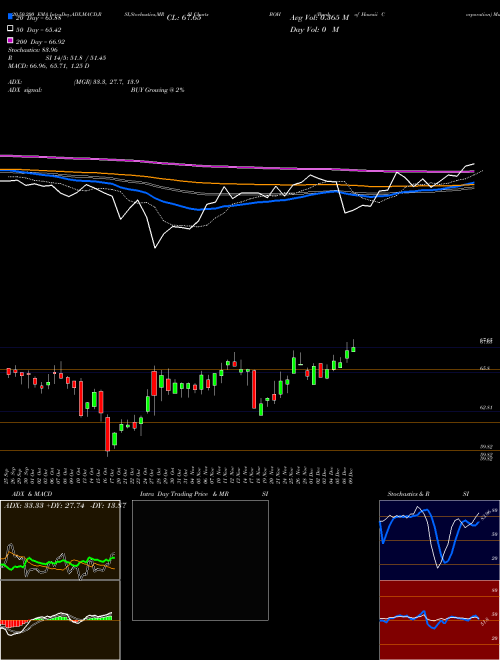Open the blue Stochastics chart panel
The image size is (500, 660).
pos(439,540)
